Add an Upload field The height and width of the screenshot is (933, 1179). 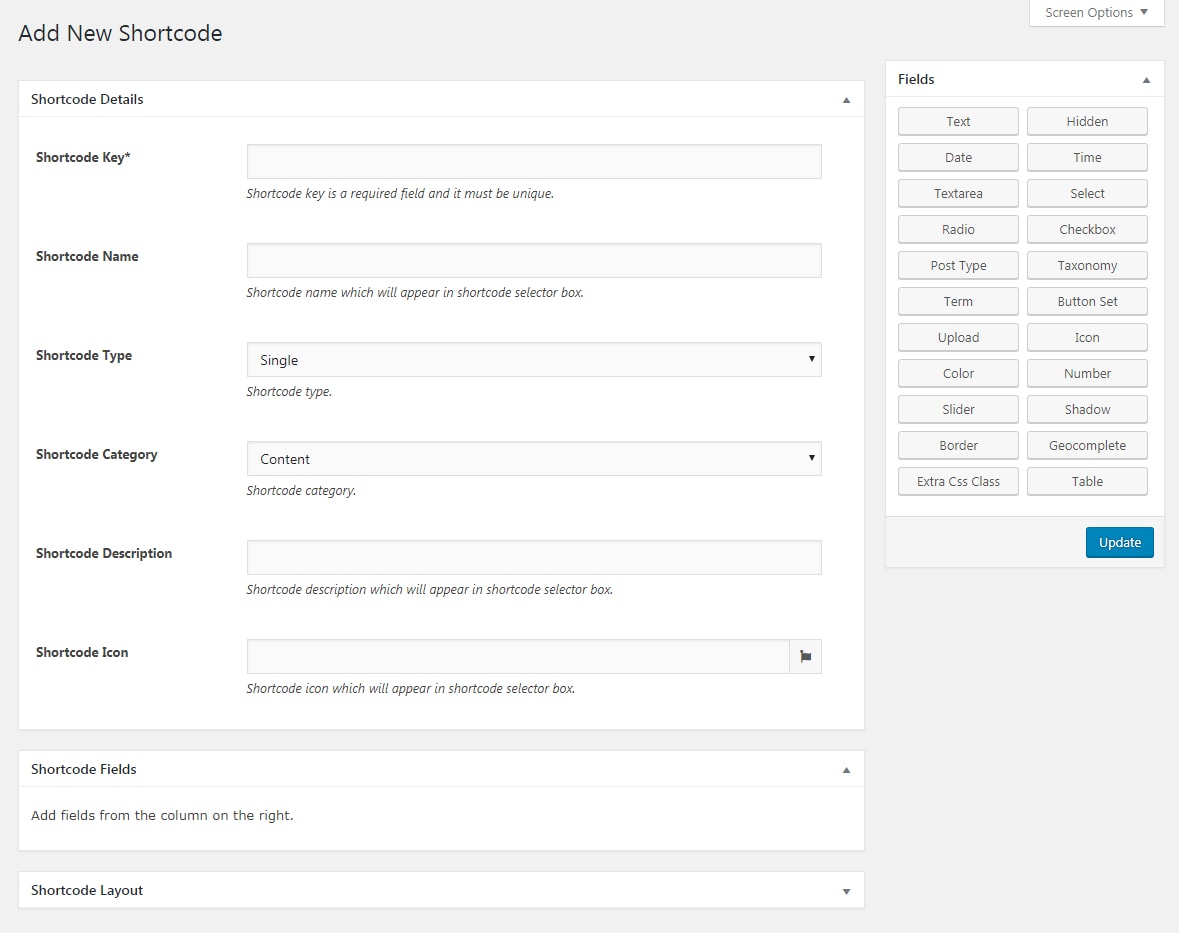958,338
